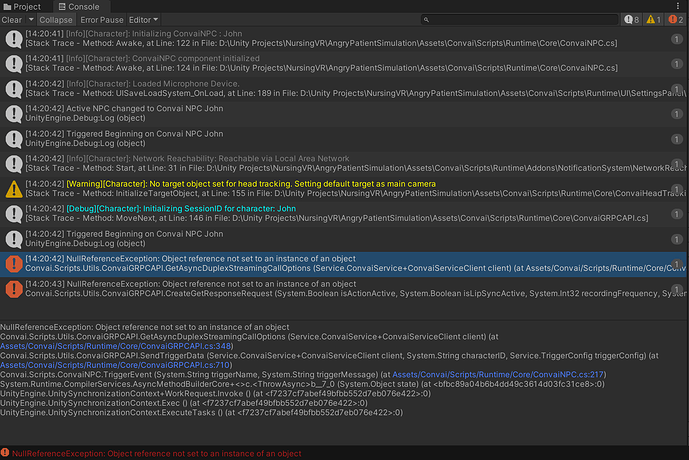
Task: Open the Editor dropdown
Action: (143, 20)
